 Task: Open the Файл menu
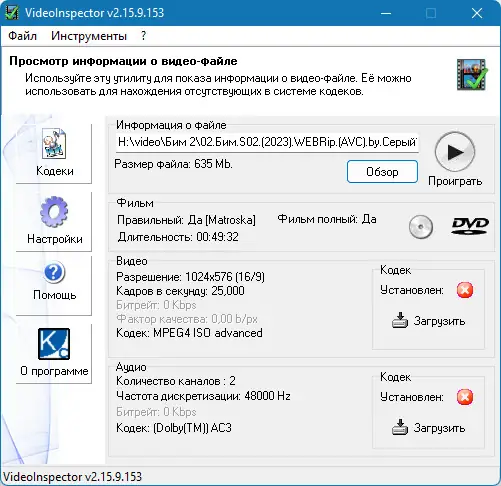tap(22, 35)
